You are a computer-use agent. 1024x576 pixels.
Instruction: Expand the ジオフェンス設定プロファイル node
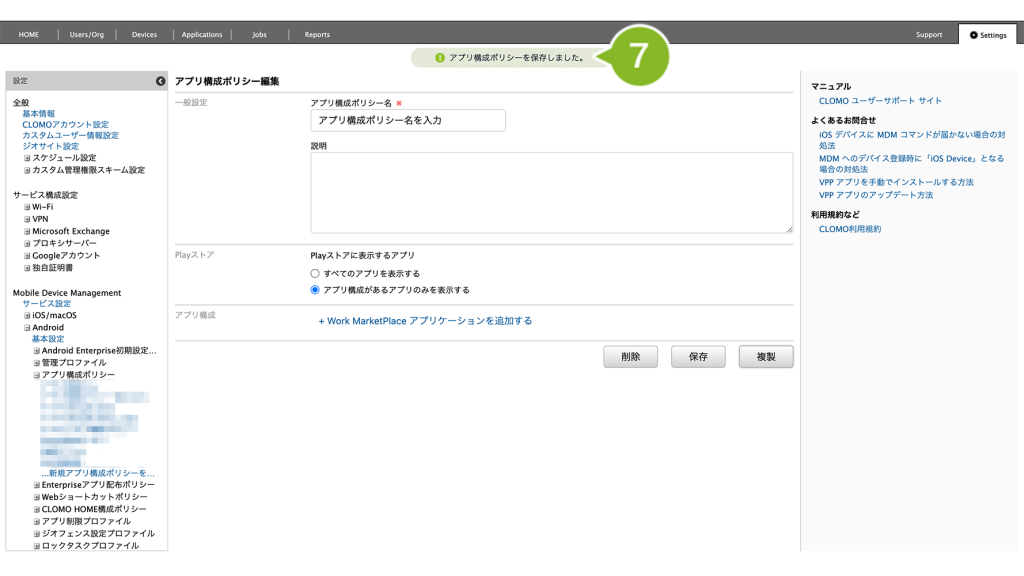click(36, 534)
